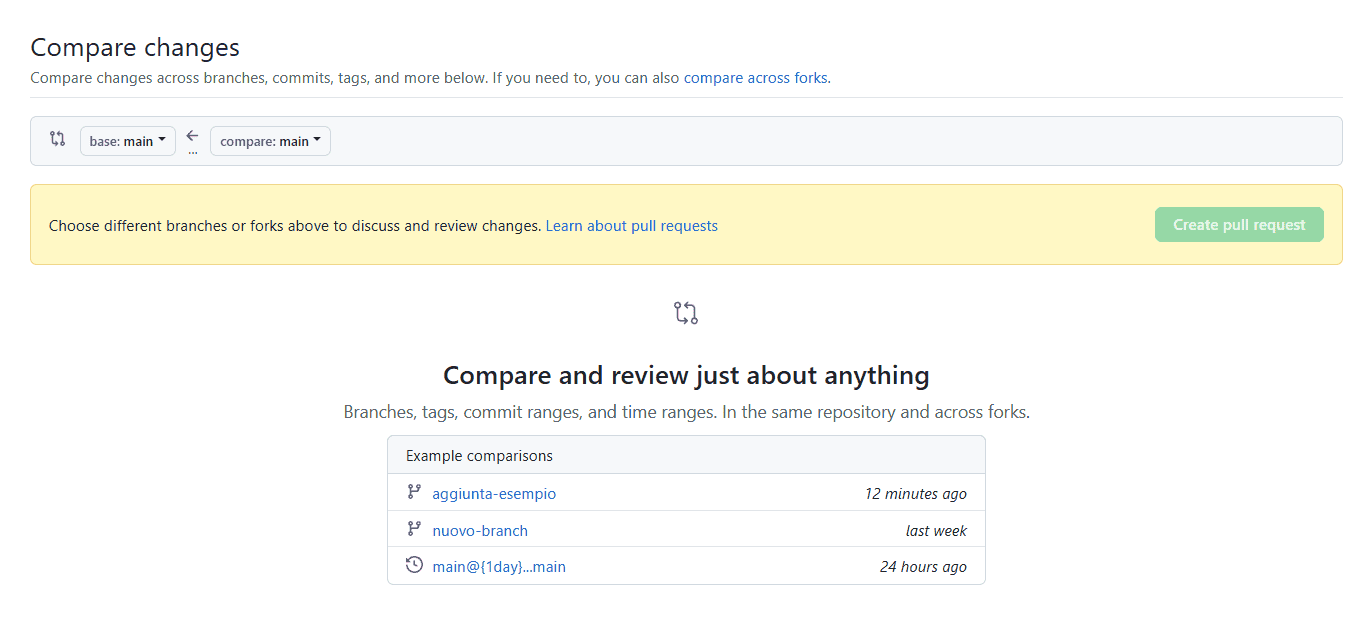Click the branch icon beside nuovo-branch
Screen dimensions: 1369x642
tap(414, 529)
